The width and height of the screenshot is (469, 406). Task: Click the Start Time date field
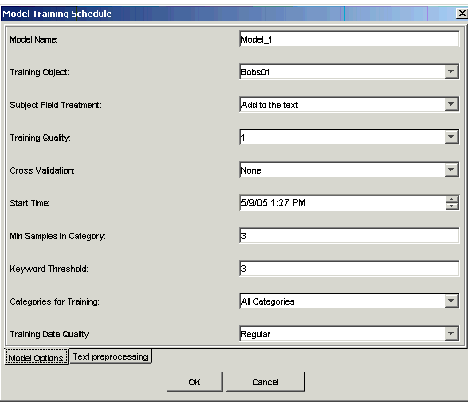(x=342, y=203)
